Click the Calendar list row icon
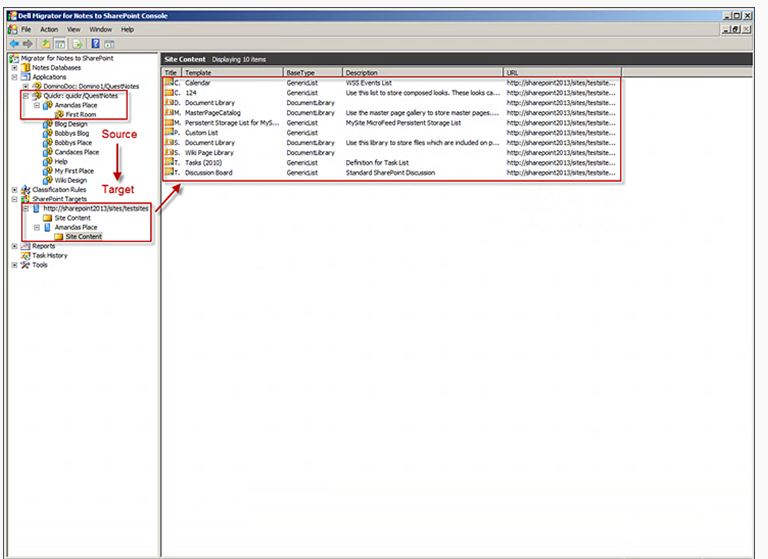Image resolution: width=768 pixels, height=559 pixels. (169, 82)
